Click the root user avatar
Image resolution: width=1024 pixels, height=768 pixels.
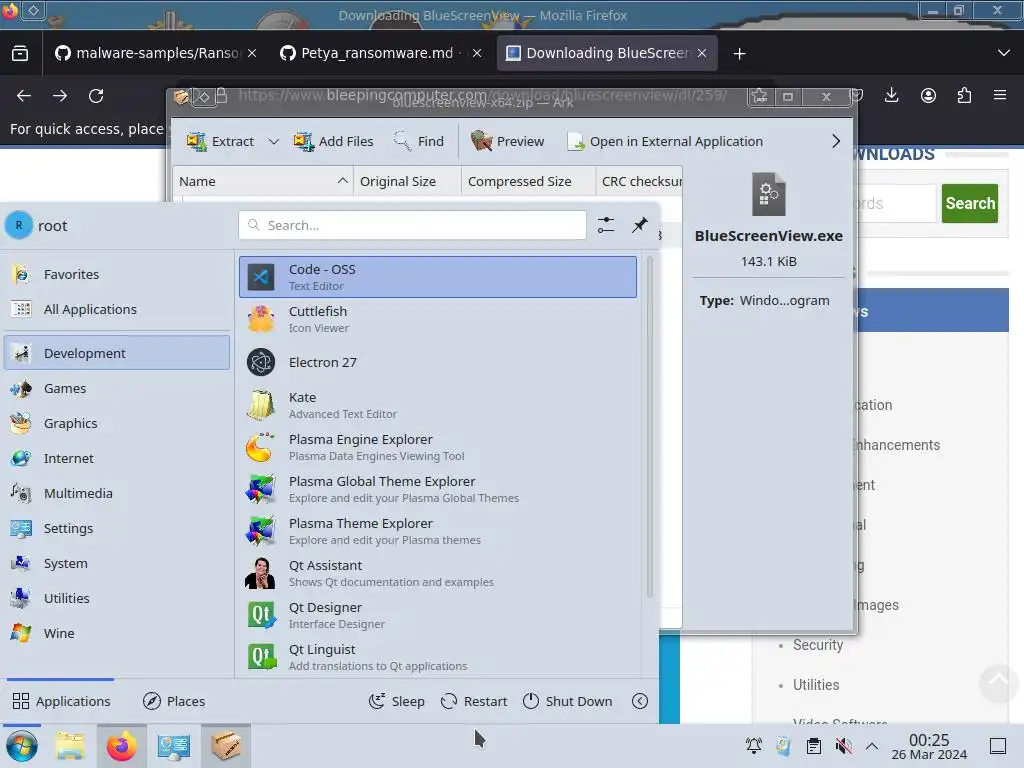point(19,225)
